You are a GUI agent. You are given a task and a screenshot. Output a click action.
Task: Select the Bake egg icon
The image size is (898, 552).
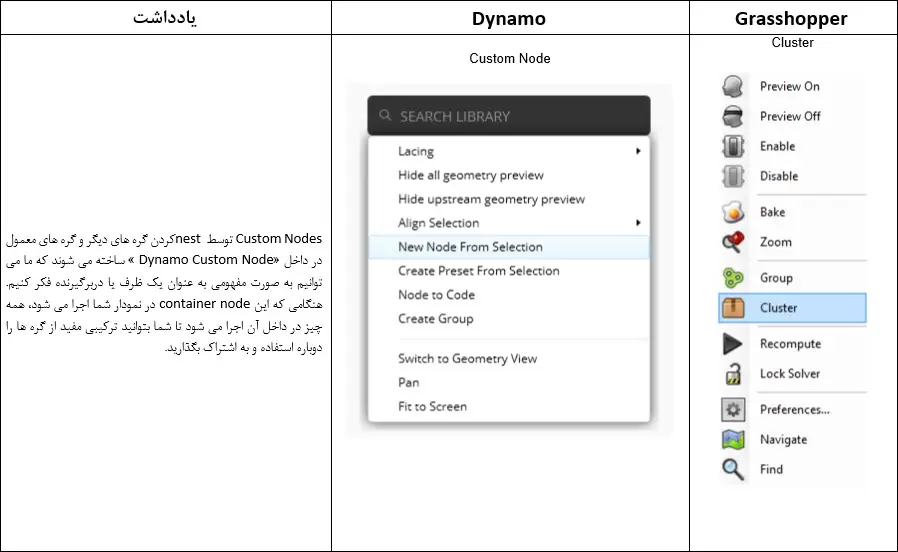pyautogui.click(x=733, y=212)
